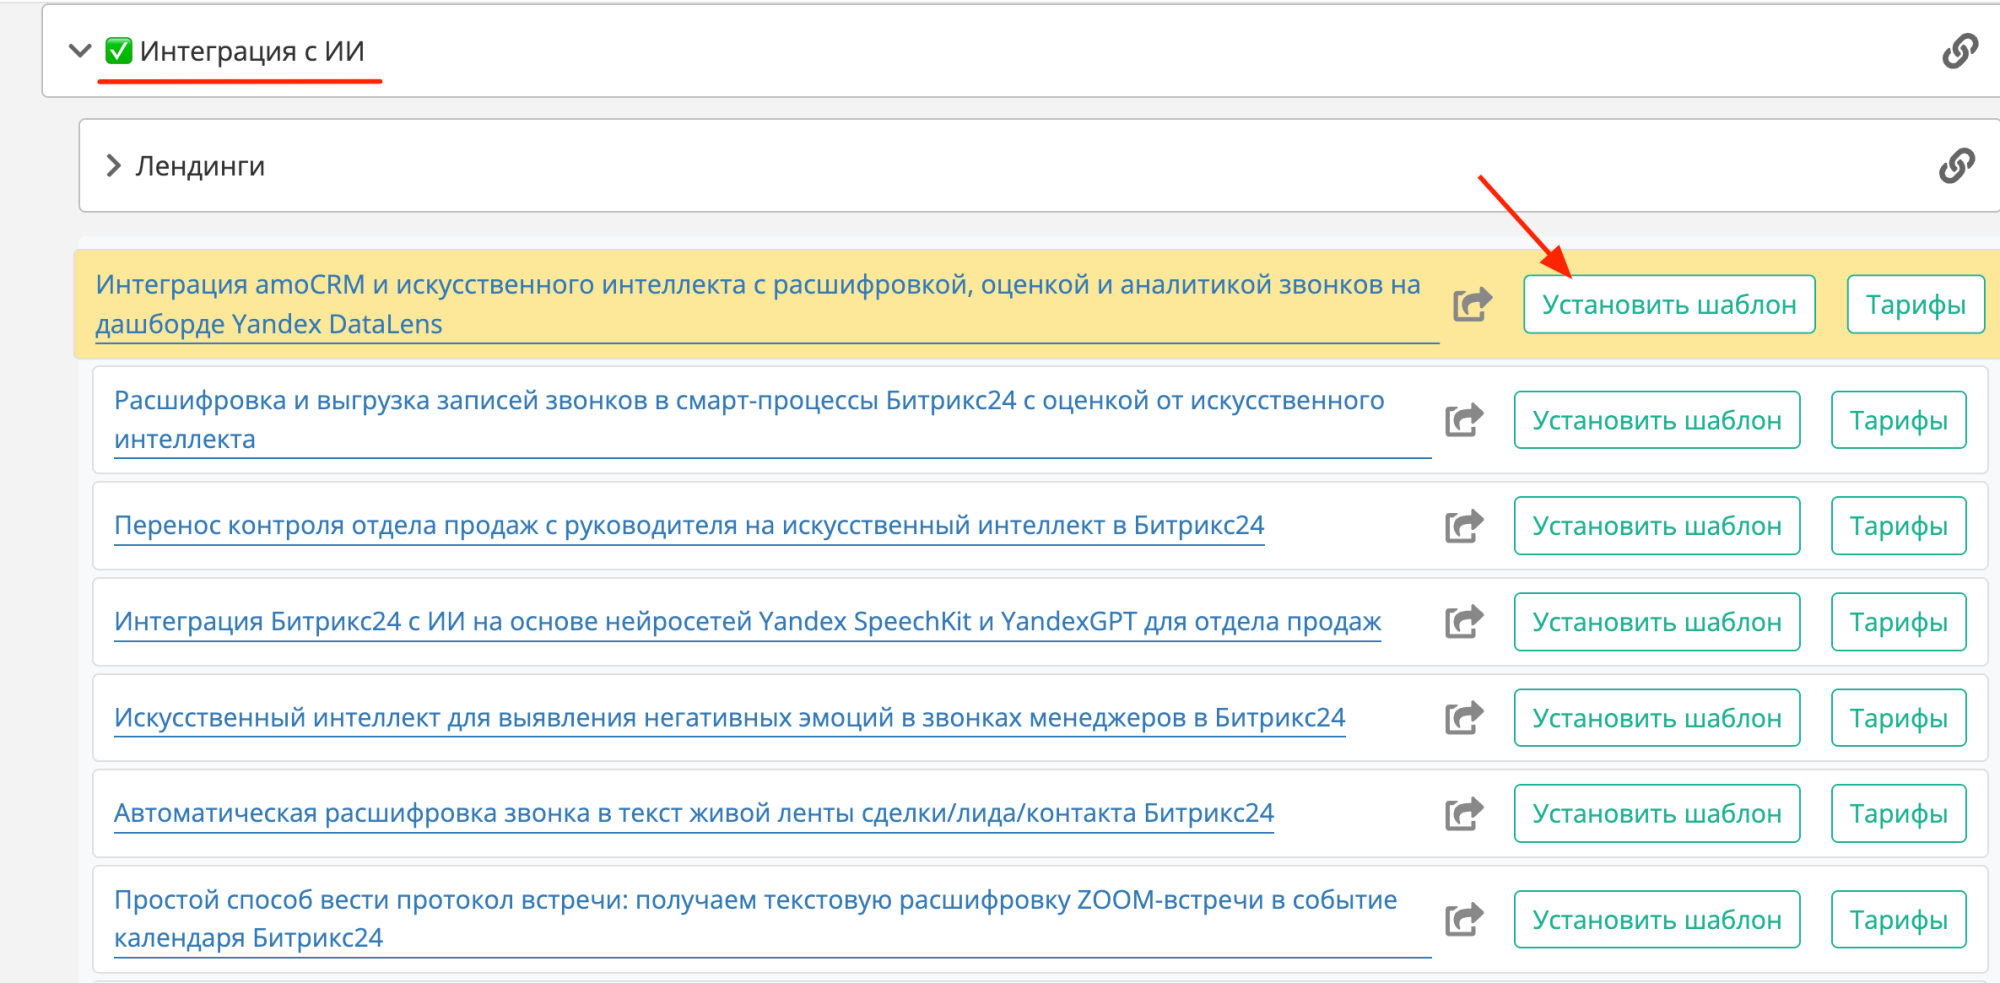Install template for Yandex SpeechKit integration
Viewport: 2000px width, 983px height.
pos(1656,622)
